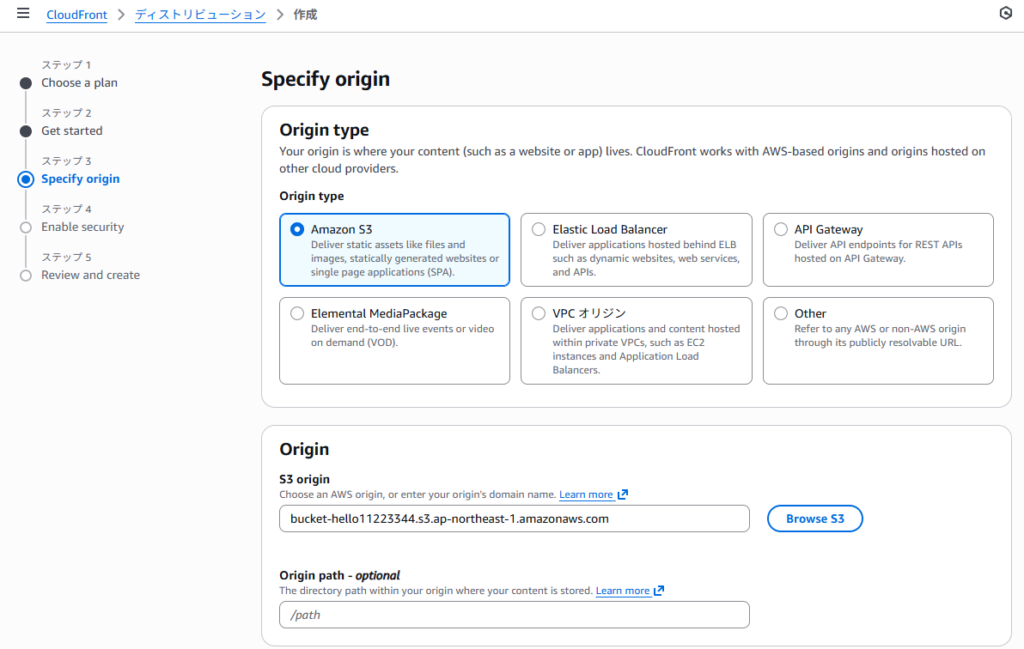Select the Amazon S3 origin type
Screen dimensions: 1024x649
tap(297, 229)
